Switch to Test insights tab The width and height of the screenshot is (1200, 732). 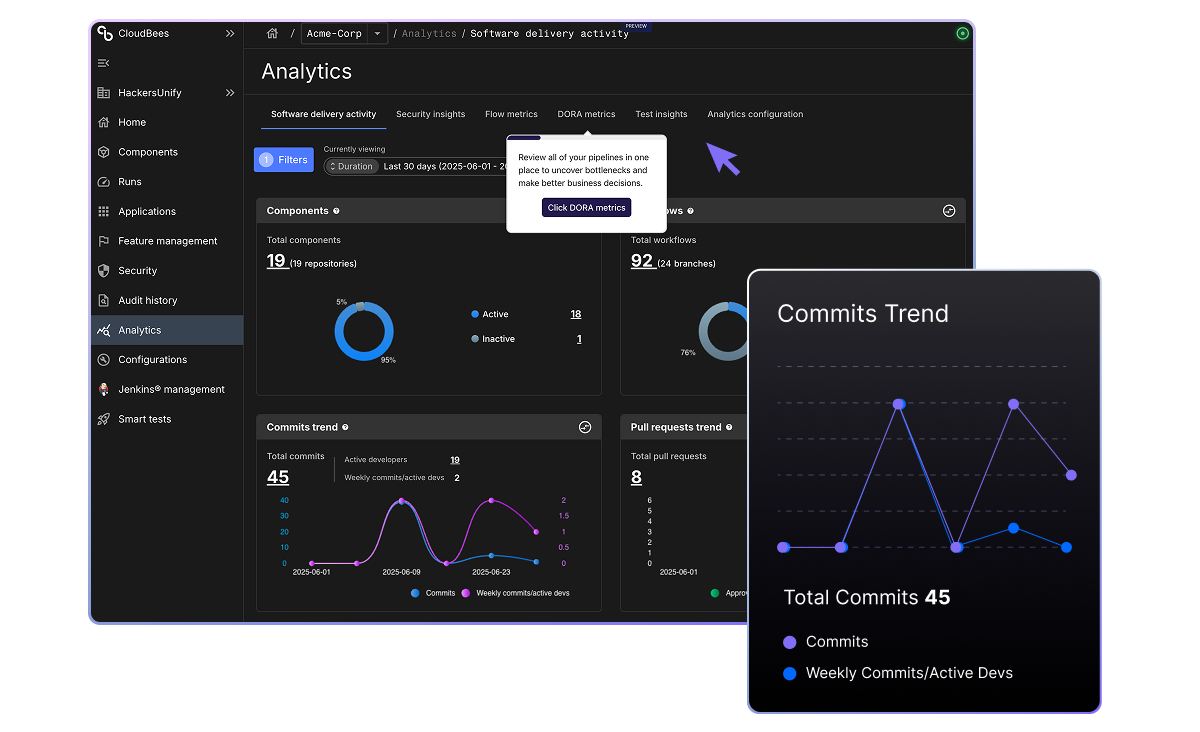(661, 114)
